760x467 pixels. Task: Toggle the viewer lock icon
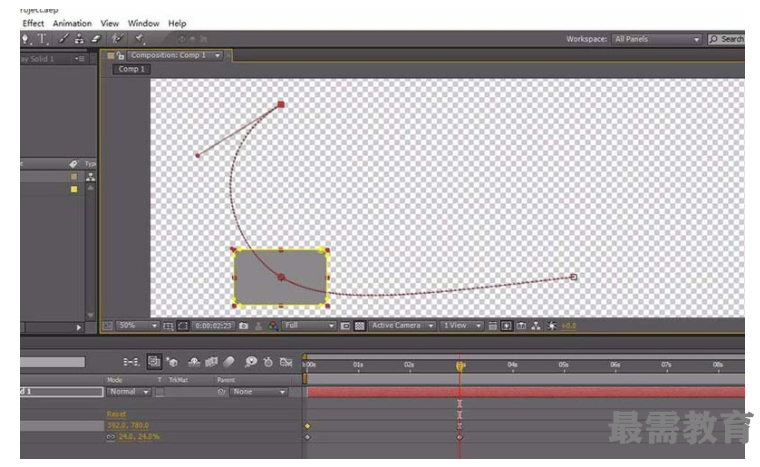[x=120, y=56]
